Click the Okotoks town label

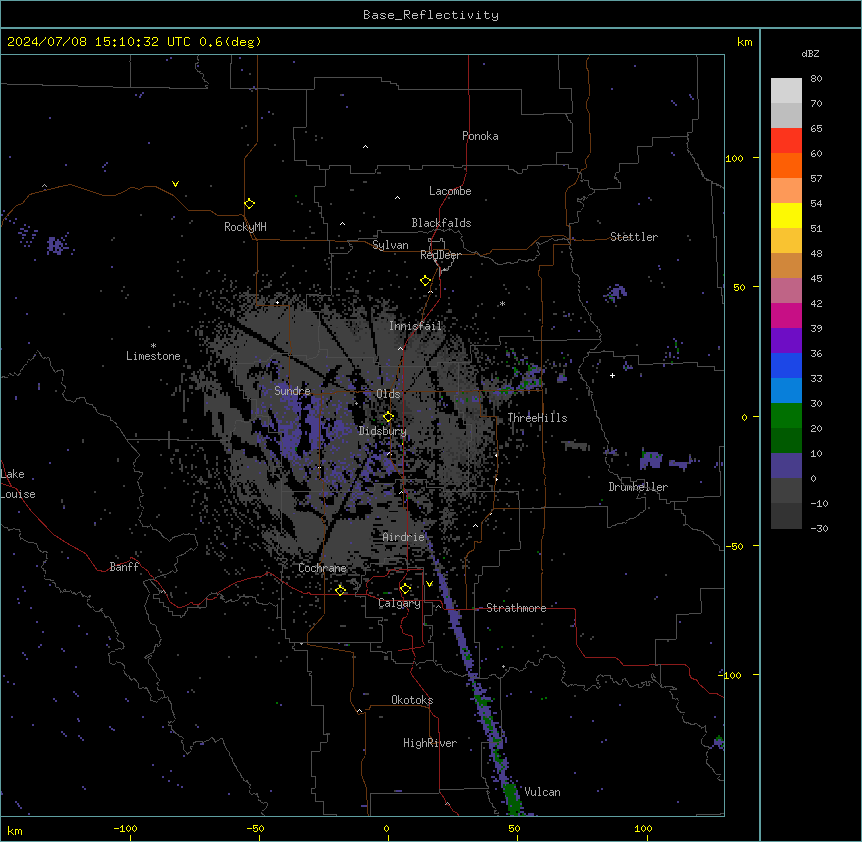tap(412, 700)
